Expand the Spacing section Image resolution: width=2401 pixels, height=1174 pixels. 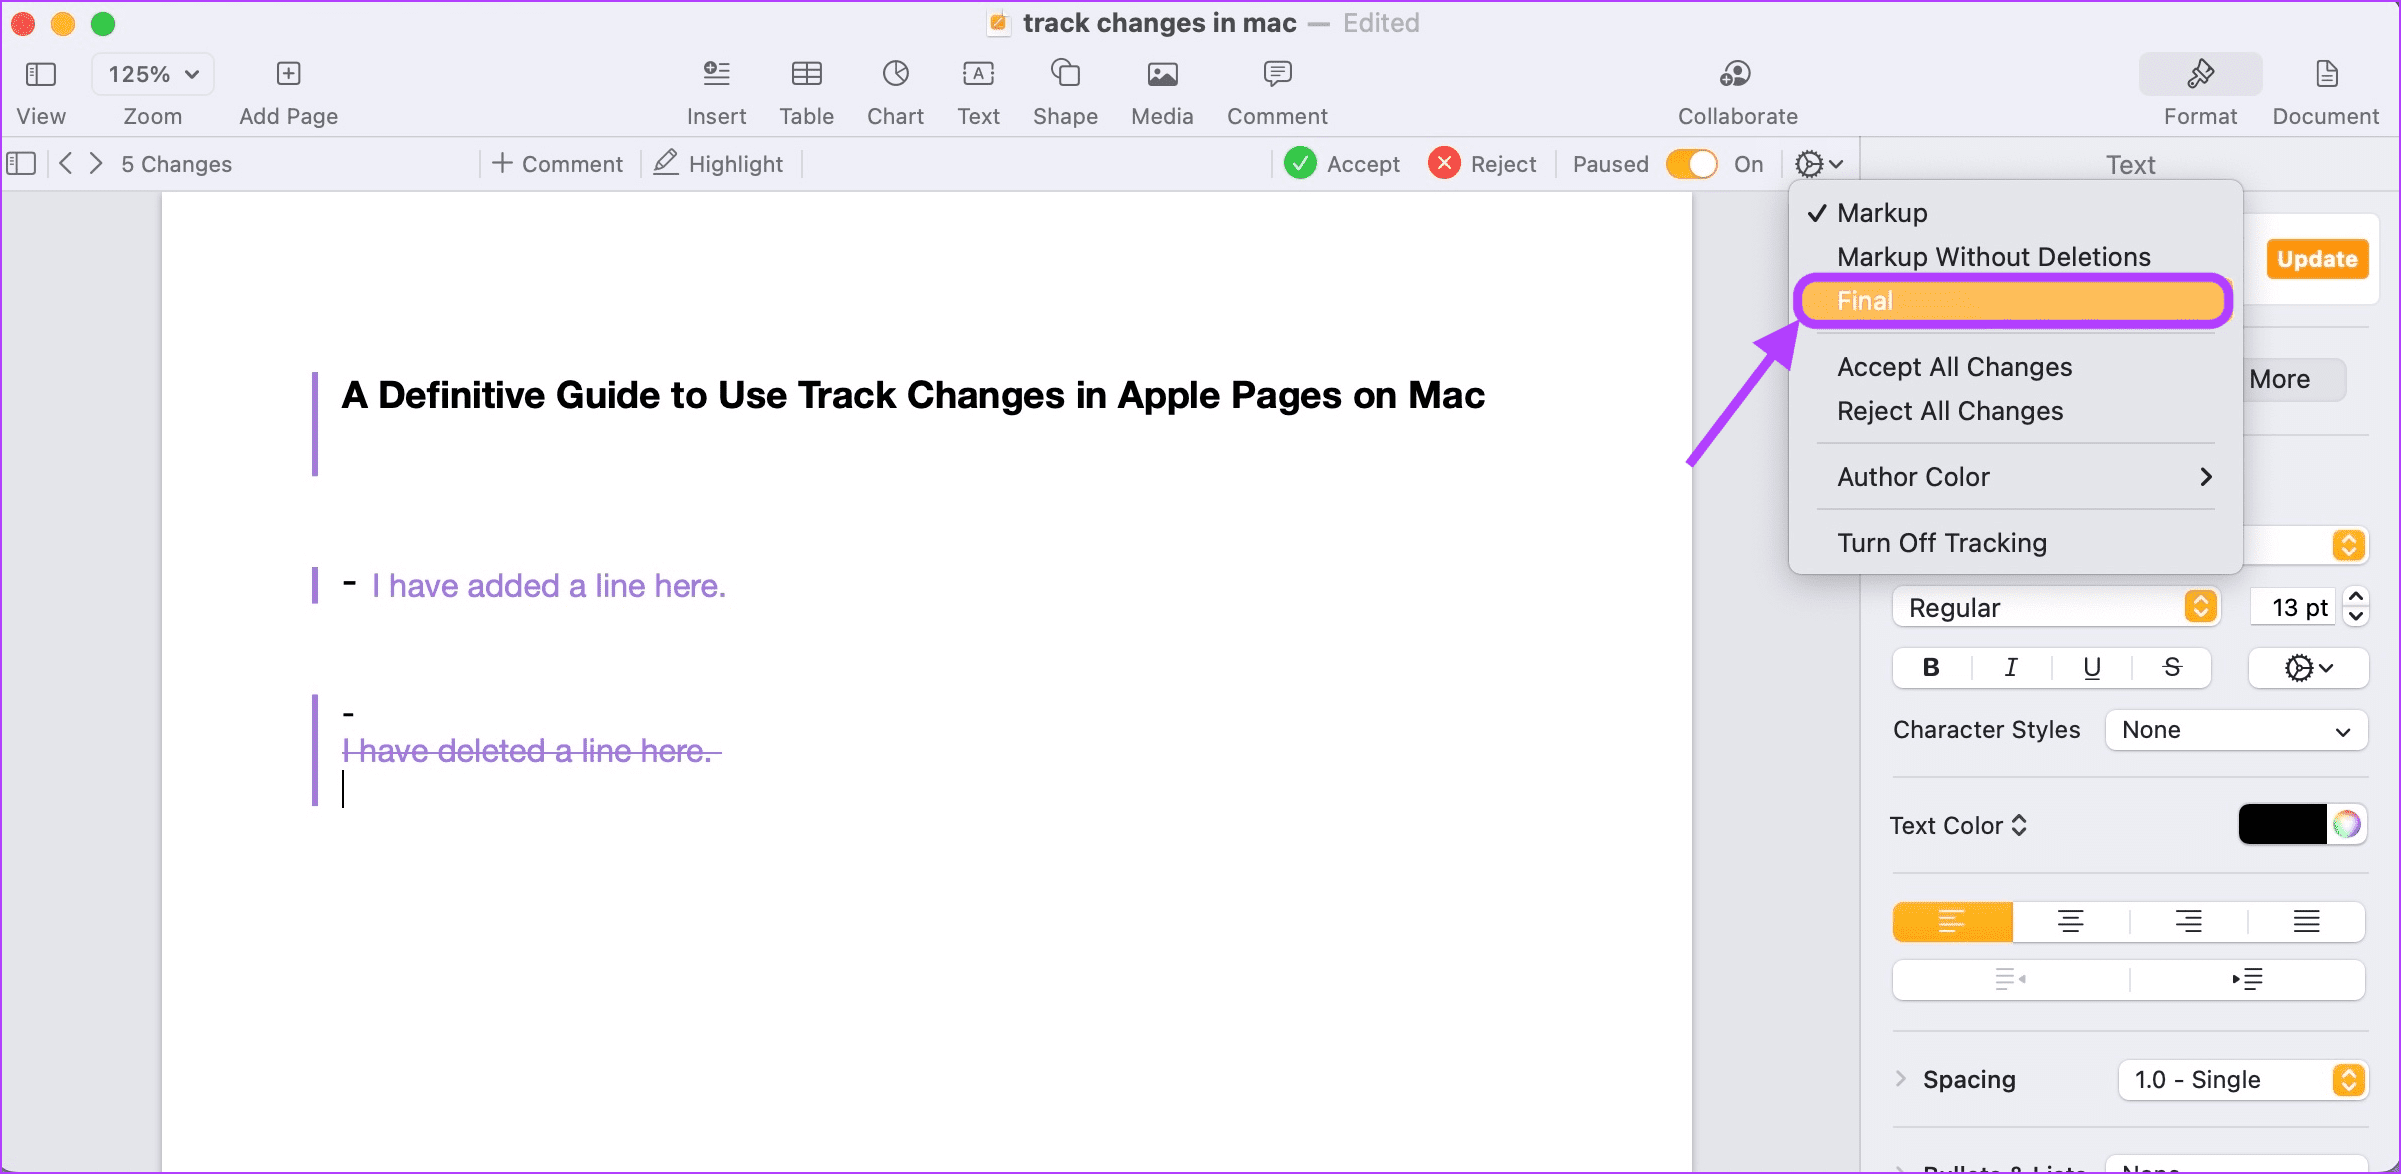click(x=1900, y=1079)
